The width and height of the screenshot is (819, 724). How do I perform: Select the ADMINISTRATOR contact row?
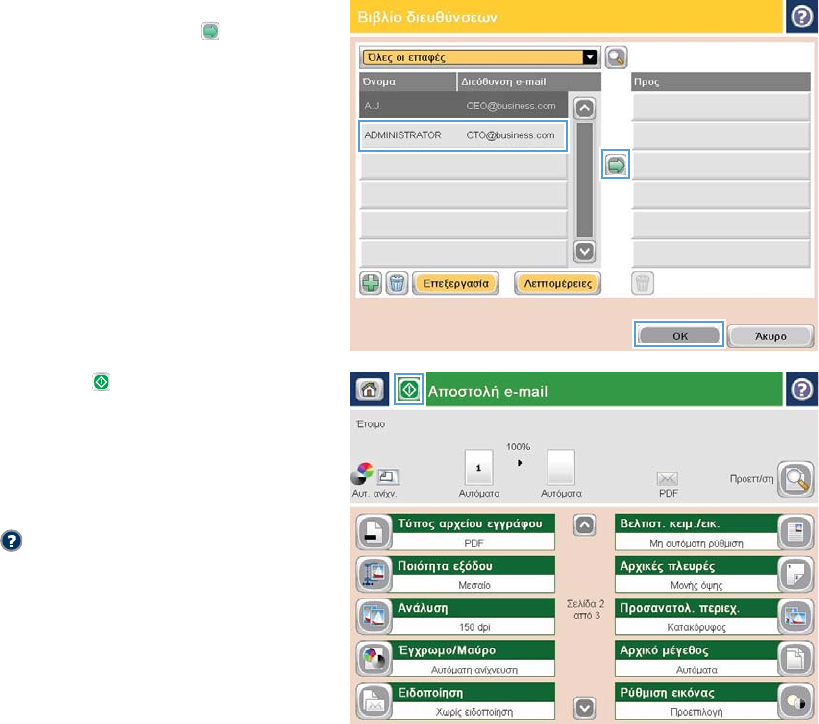pos(463,136)
